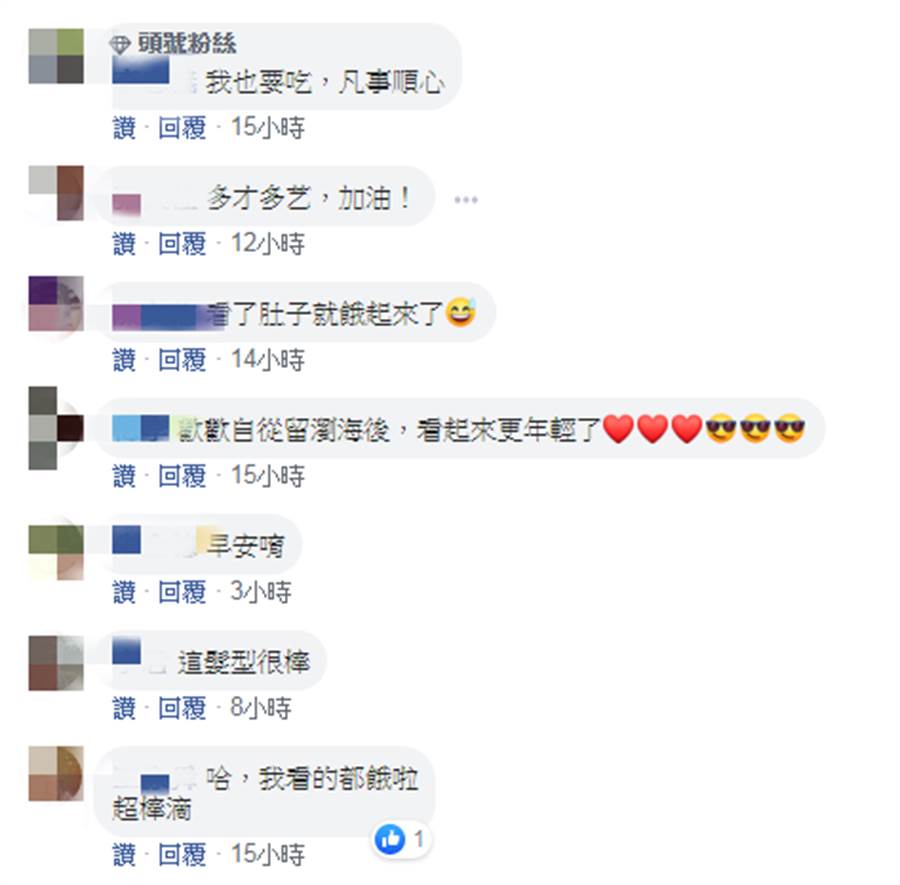Open avatar of the 我也要吃 commenter
This screenshot has height=885, width=900.
click(56, 56)
